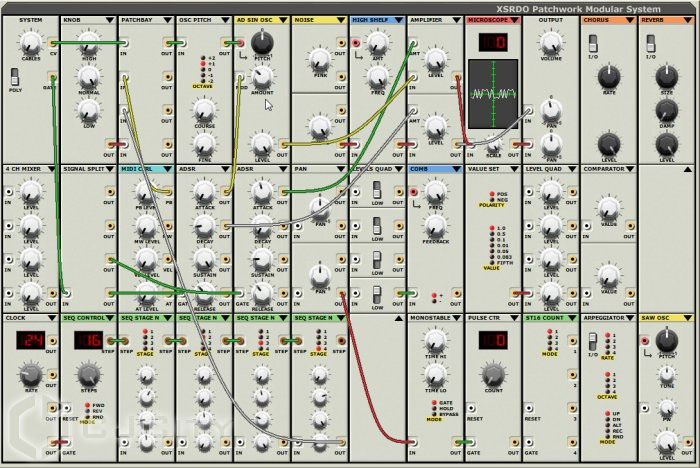This screenshot has height=468, width=700.
Task: Click the RESET jack on ST16 COUNT module
Action: tap(529, 408)
